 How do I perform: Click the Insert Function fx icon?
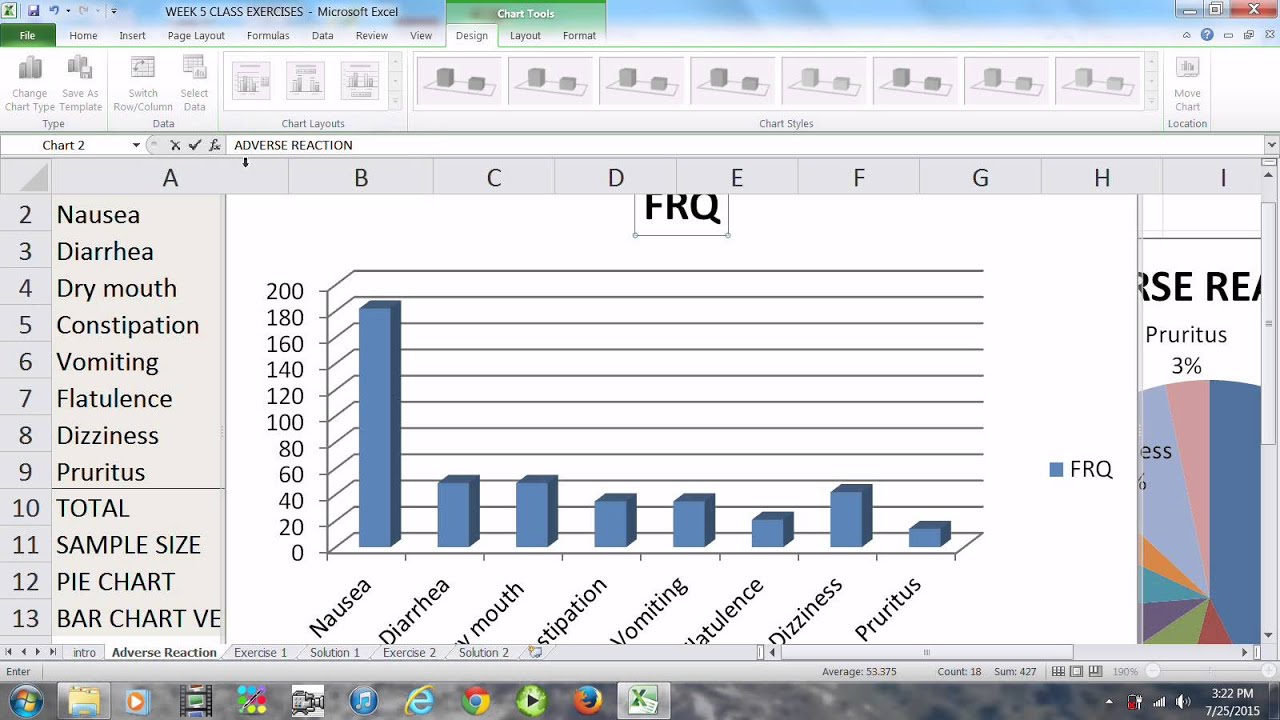[x=215, y=145]
